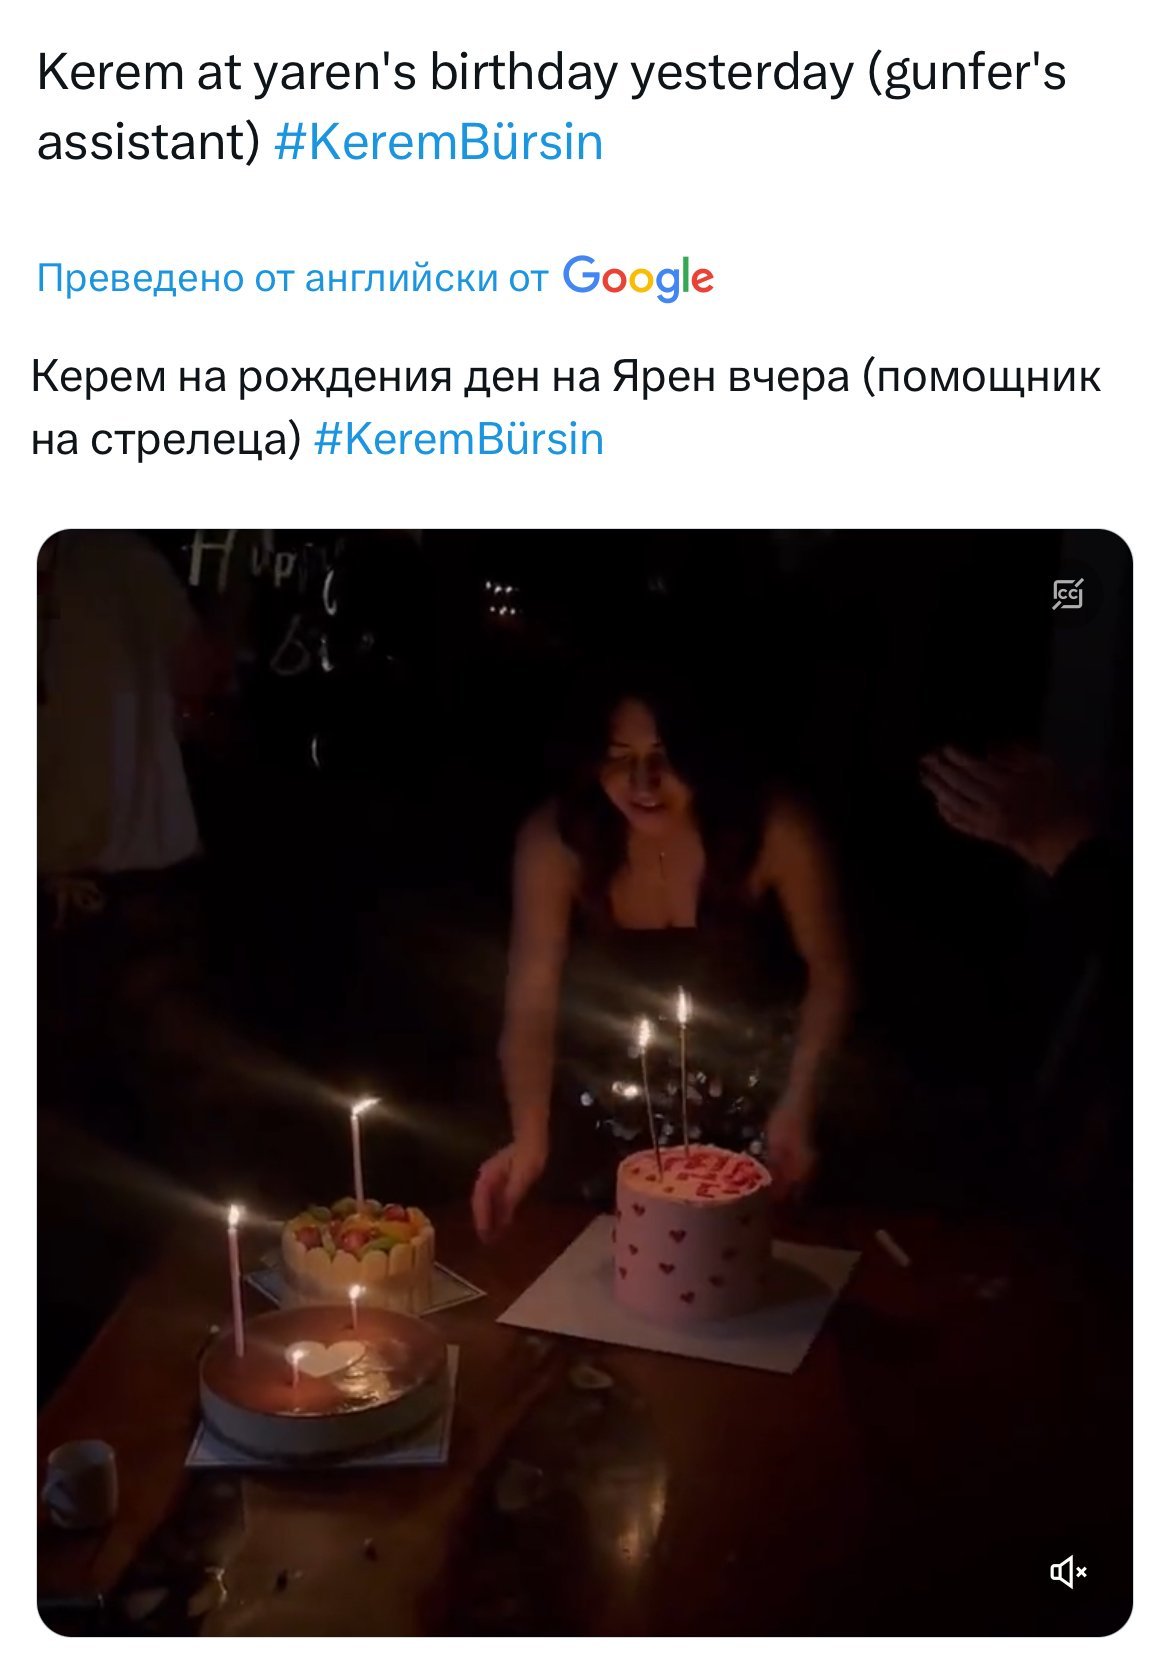Viewport: 1170px width, 1655px height.
Task: Unmute the video with the speaker icon
Action: click(1067, 1572)
